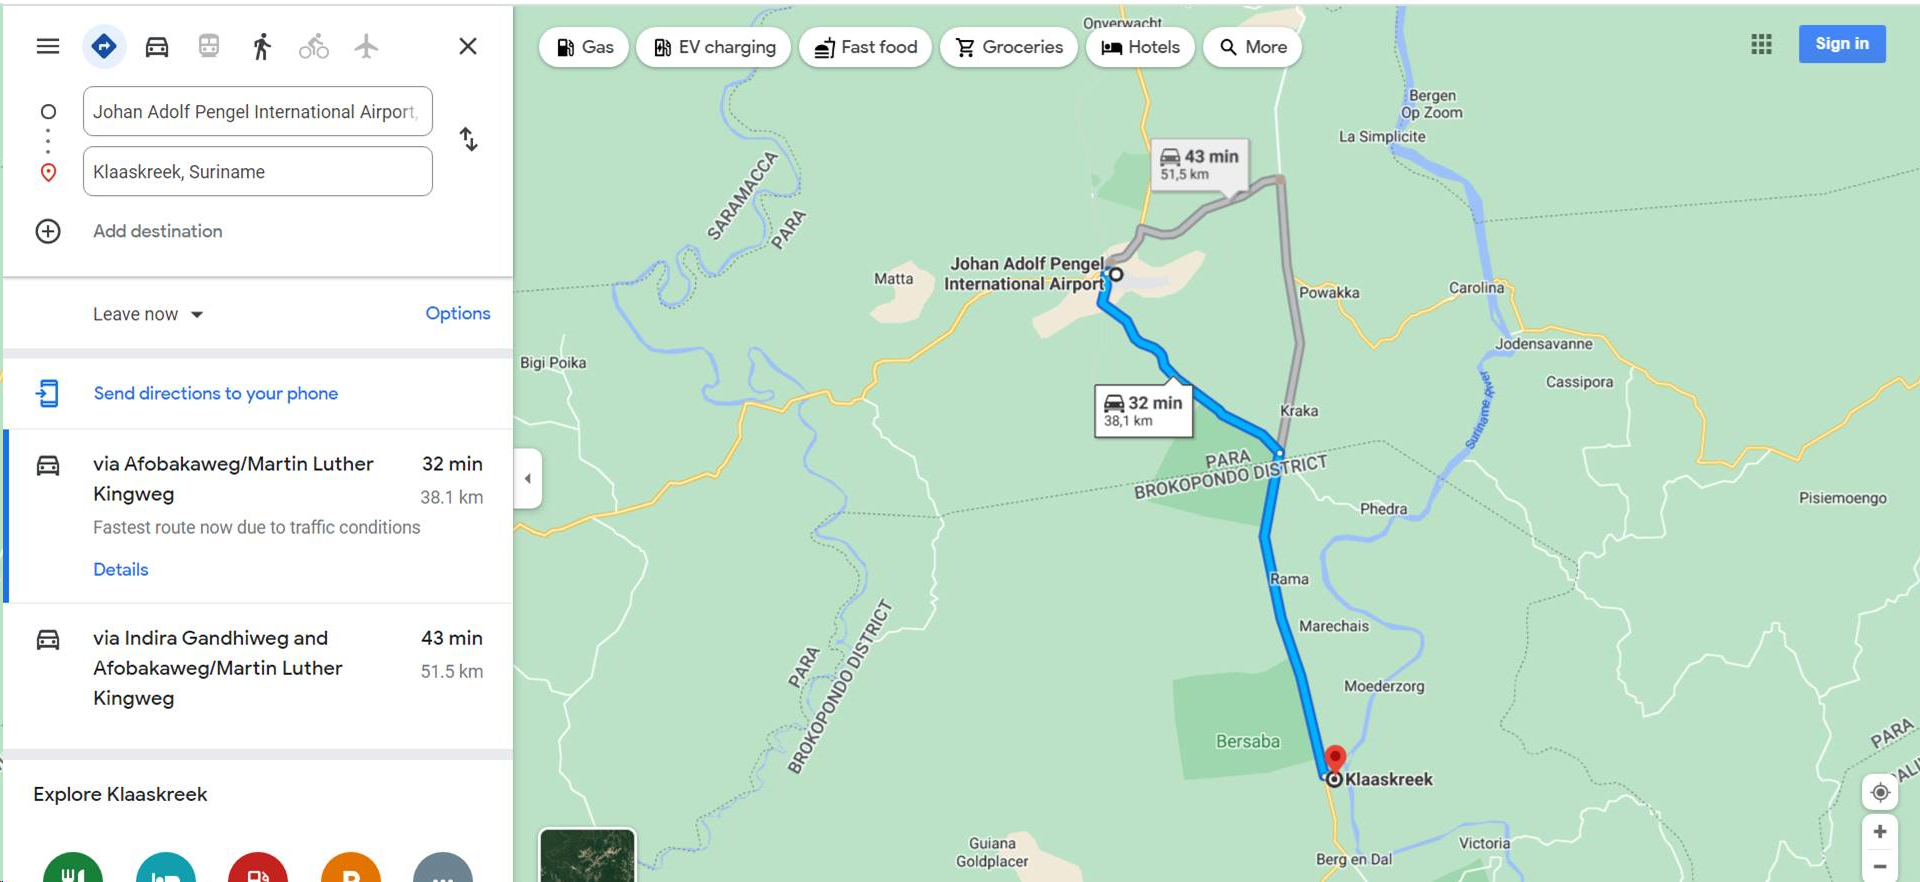Select transit travel mode icon

(209, 46)
